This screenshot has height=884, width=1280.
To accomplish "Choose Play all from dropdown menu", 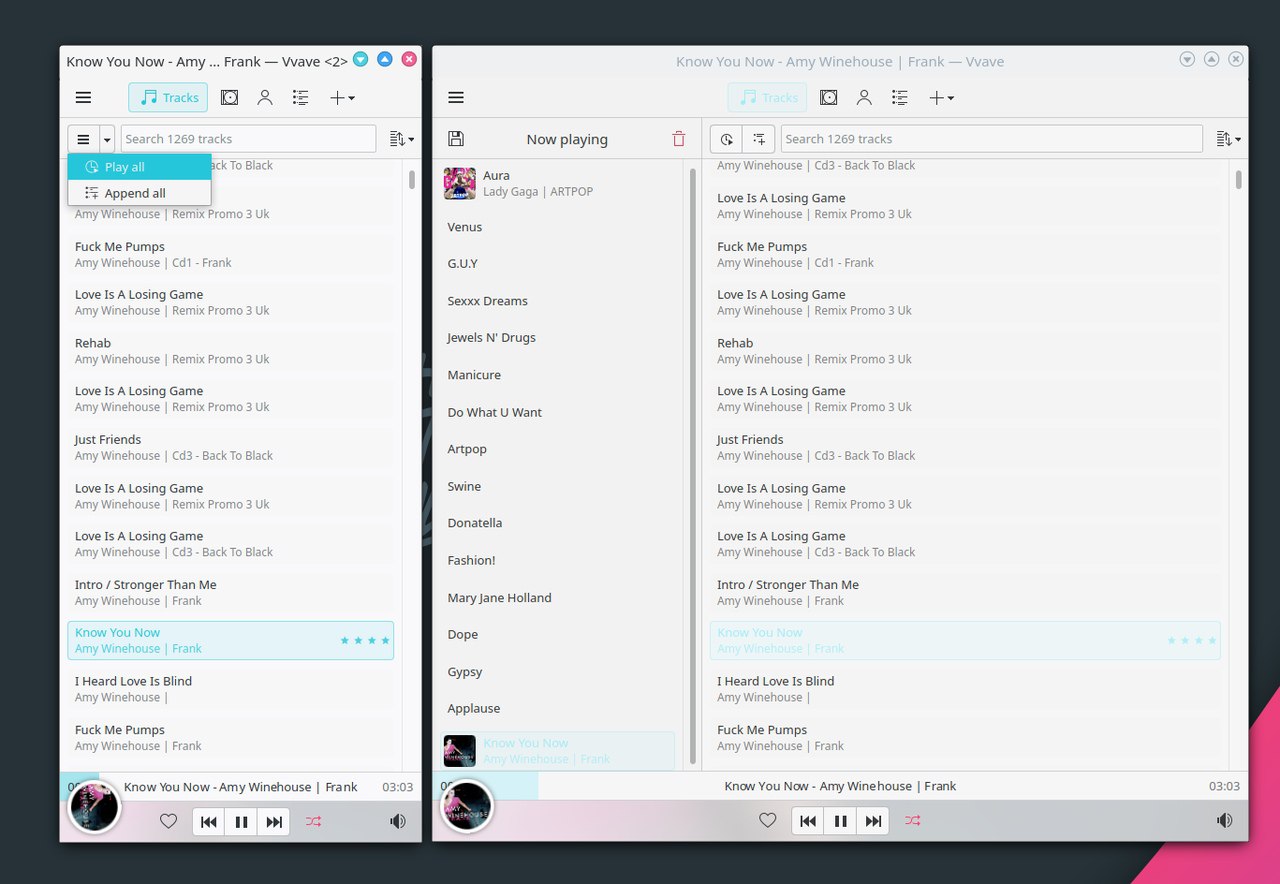I will click(139, 167).
